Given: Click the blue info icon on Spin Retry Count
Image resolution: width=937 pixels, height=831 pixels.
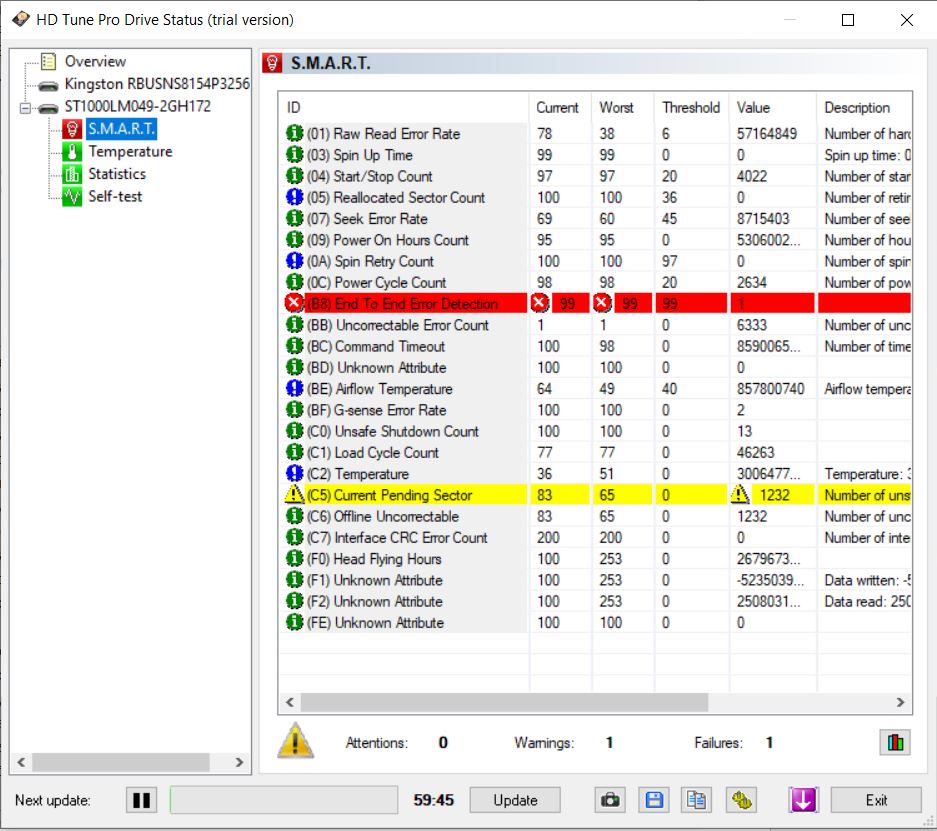Looking at the screenshot, I should [294, 261].
